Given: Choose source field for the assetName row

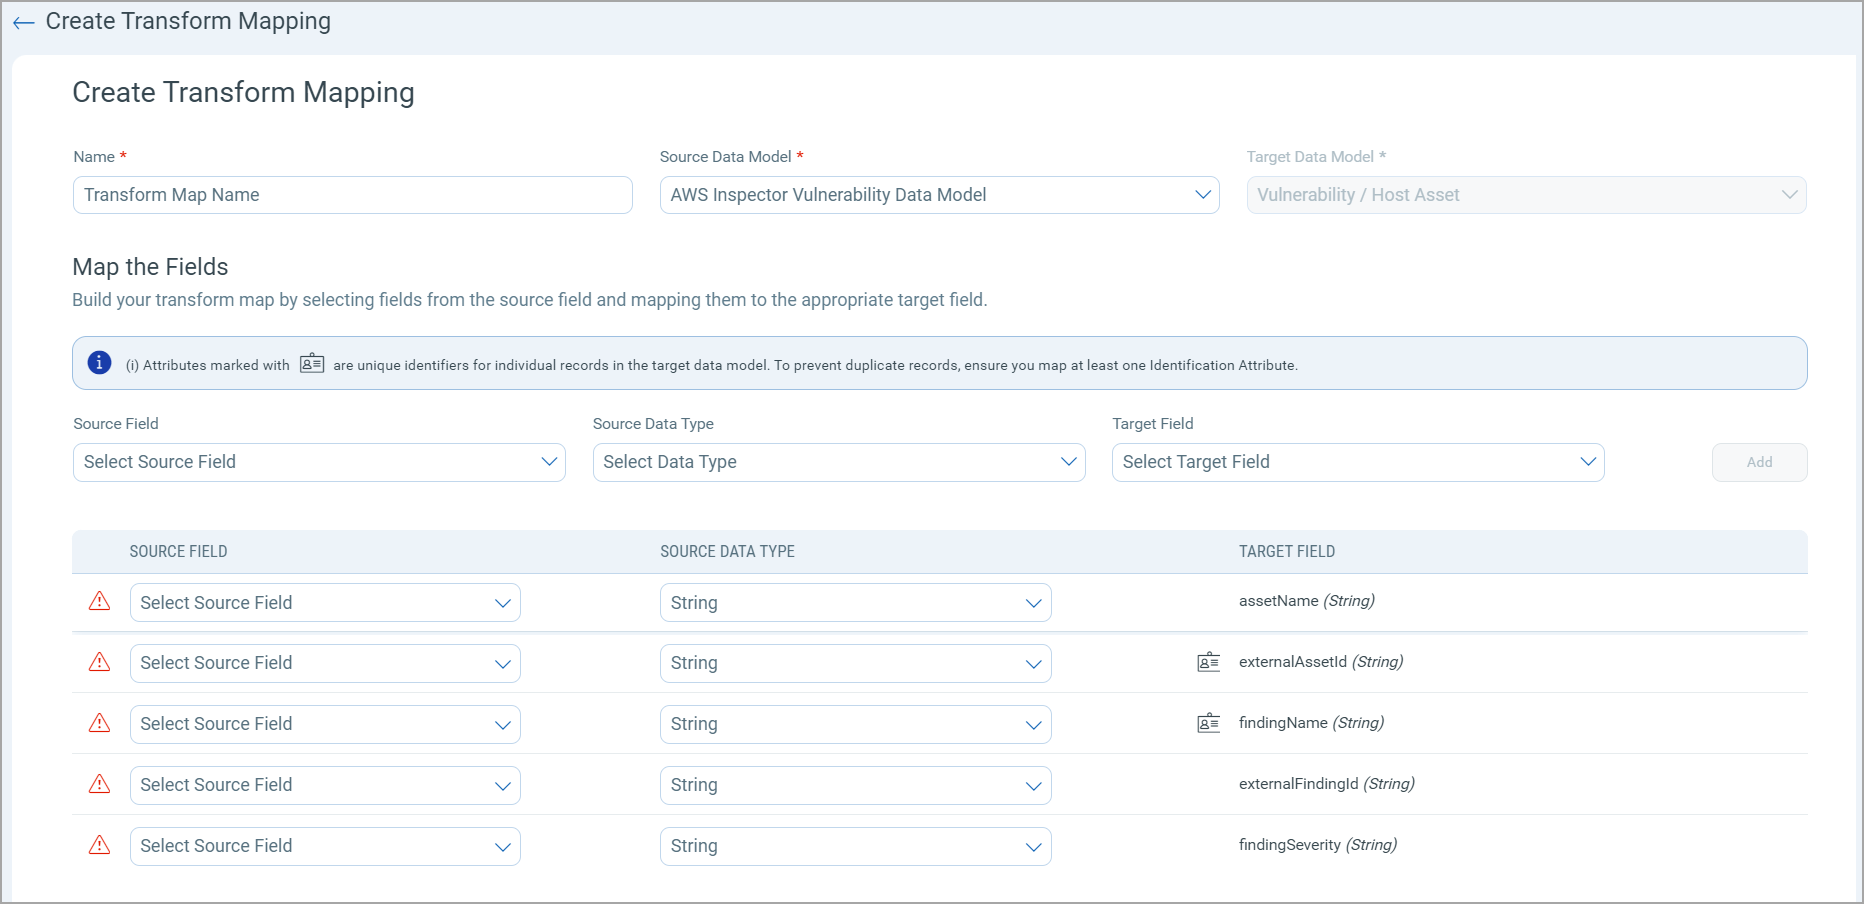Looking at the screenshot, I should [x=325, y=603].
